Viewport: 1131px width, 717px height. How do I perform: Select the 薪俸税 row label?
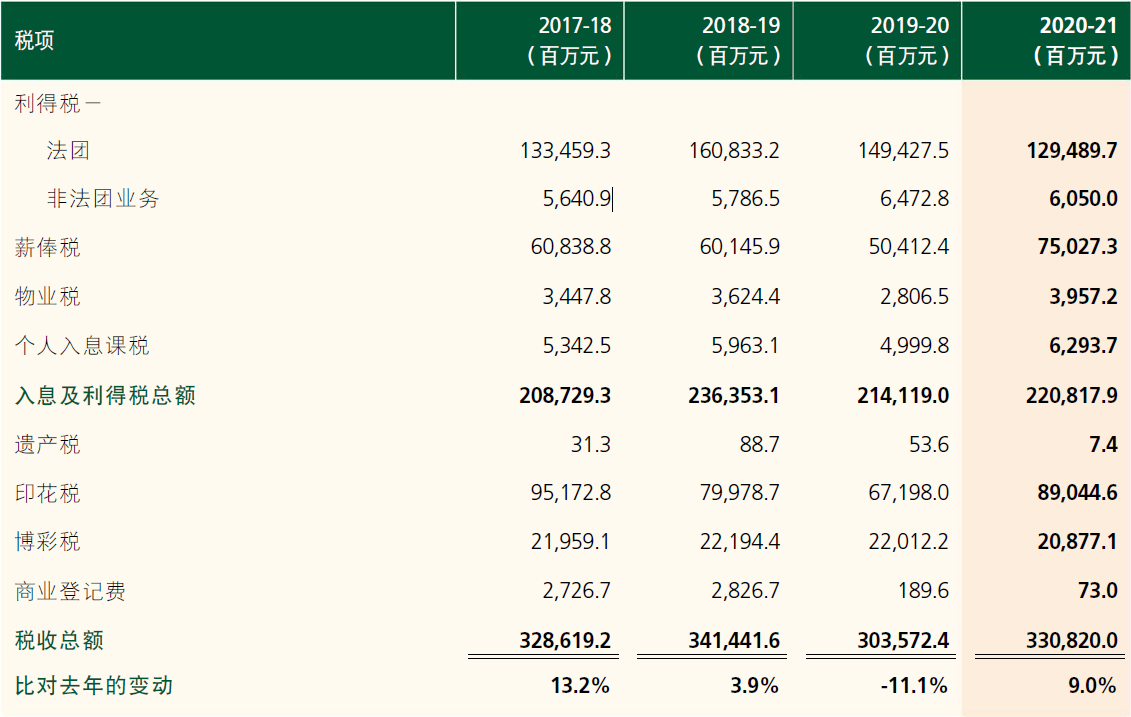click(47, 248)
